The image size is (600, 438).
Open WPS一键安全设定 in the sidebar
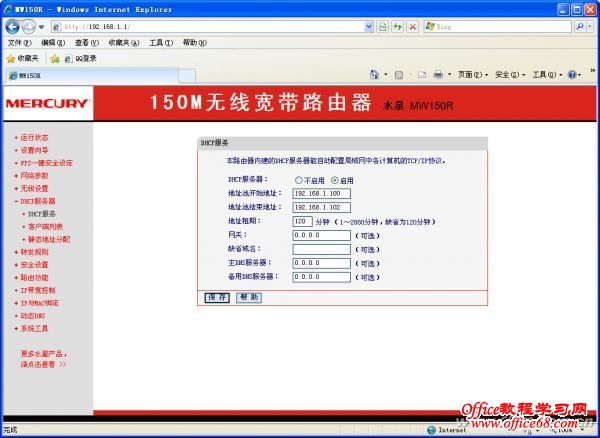coord(46,163)
